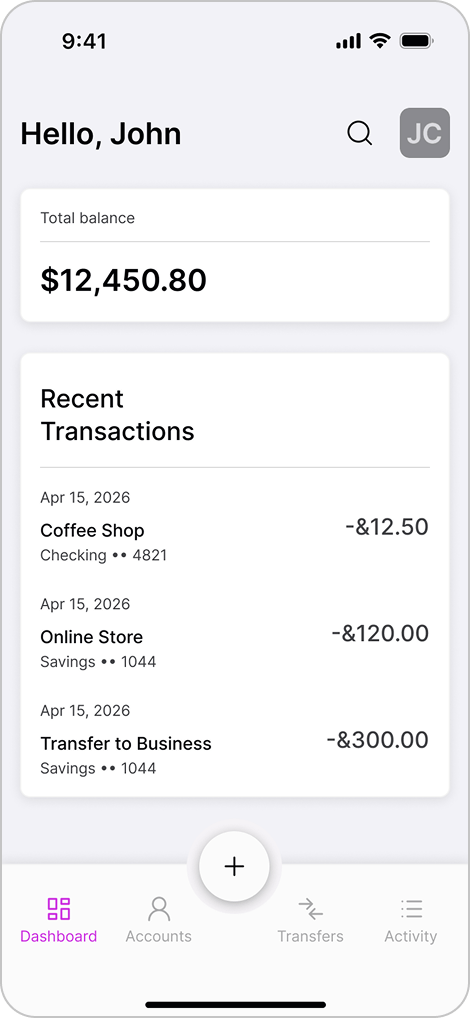Image resolution: width=470 pixels, height=1018 pixels.
Task: Select the Dashboard tab label
Action: [x=58, y=936]
